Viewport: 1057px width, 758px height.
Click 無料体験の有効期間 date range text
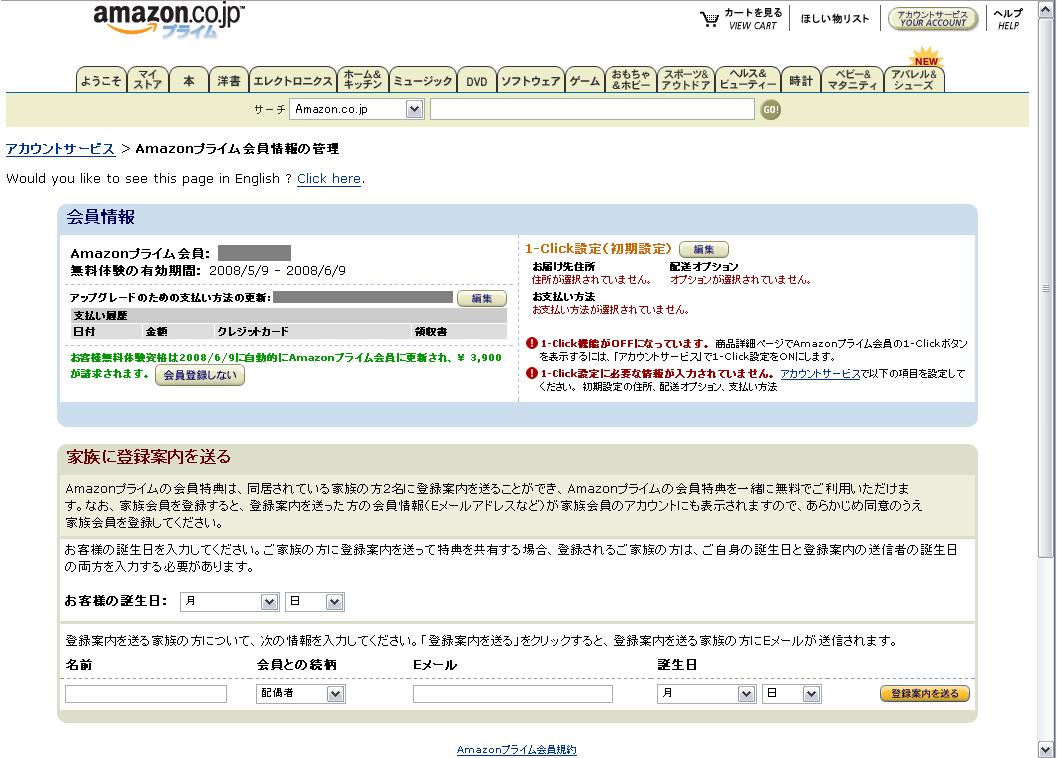tap(277, 270)
